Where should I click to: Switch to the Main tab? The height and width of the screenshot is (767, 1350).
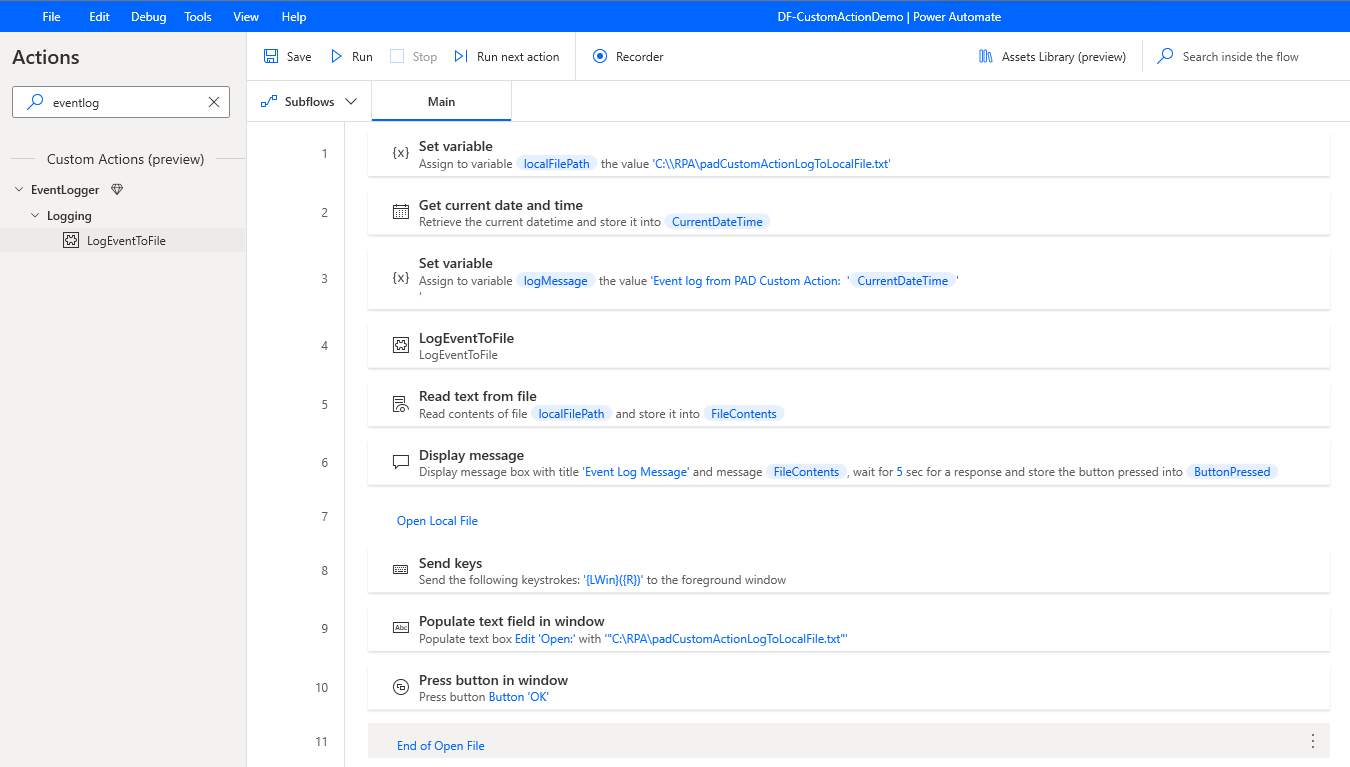pos(441,102)
